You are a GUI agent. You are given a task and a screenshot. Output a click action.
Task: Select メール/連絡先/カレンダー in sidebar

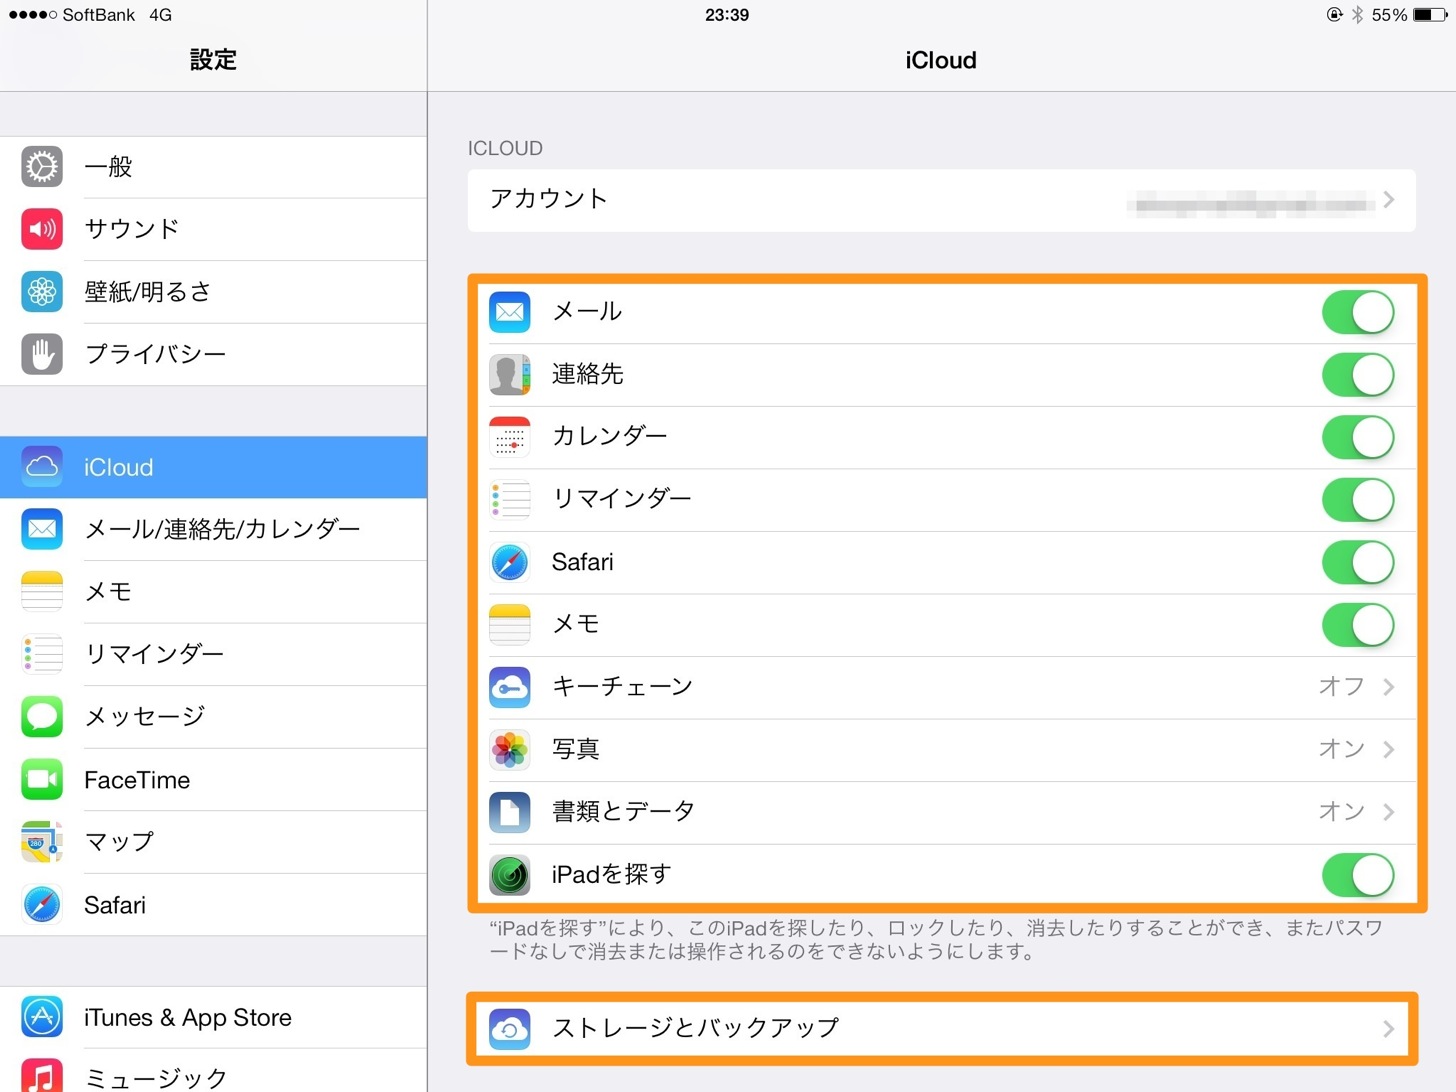[x=213, y=529]
